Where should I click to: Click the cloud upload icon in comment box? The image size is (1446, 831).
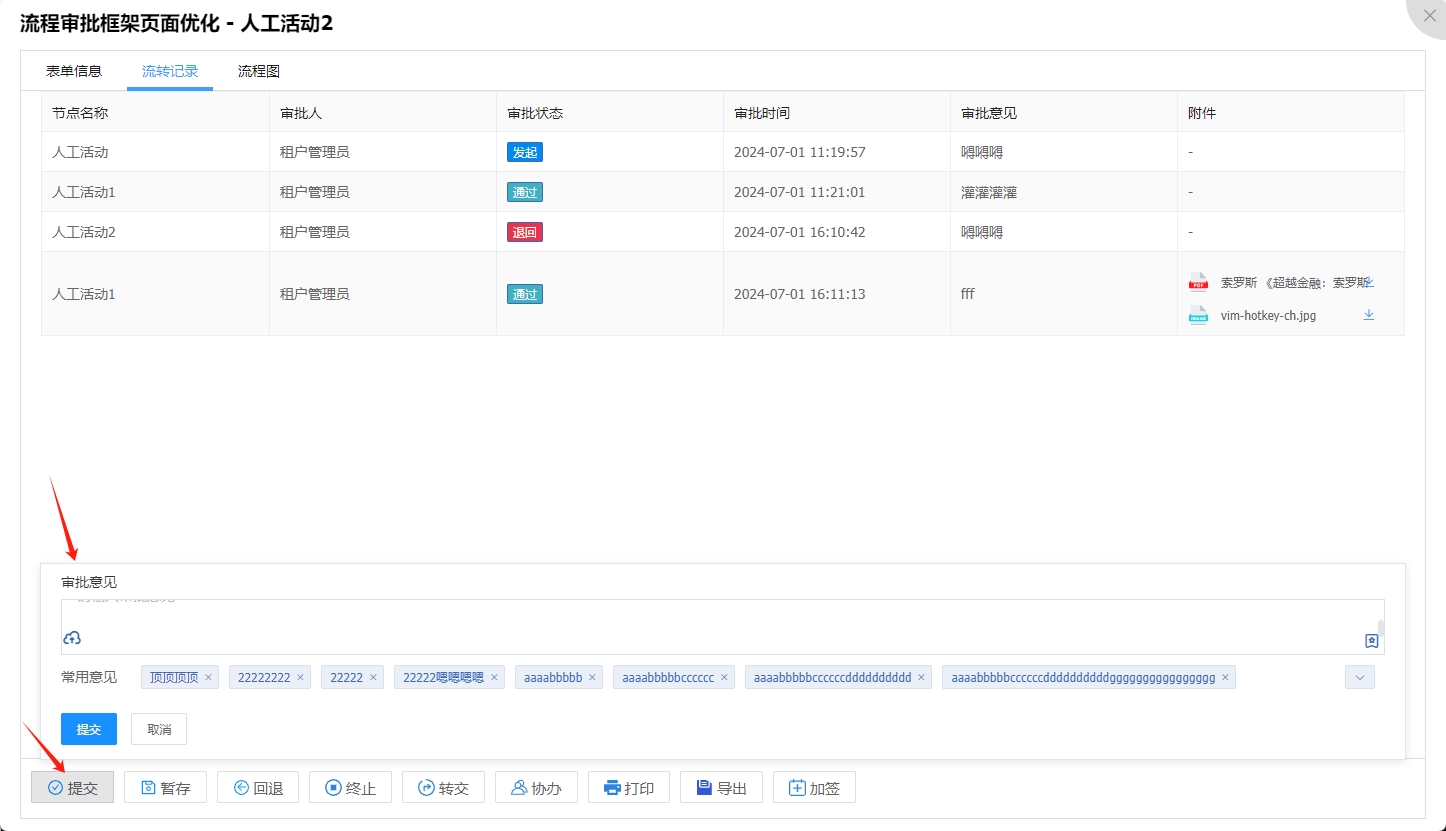click(71, 637)
